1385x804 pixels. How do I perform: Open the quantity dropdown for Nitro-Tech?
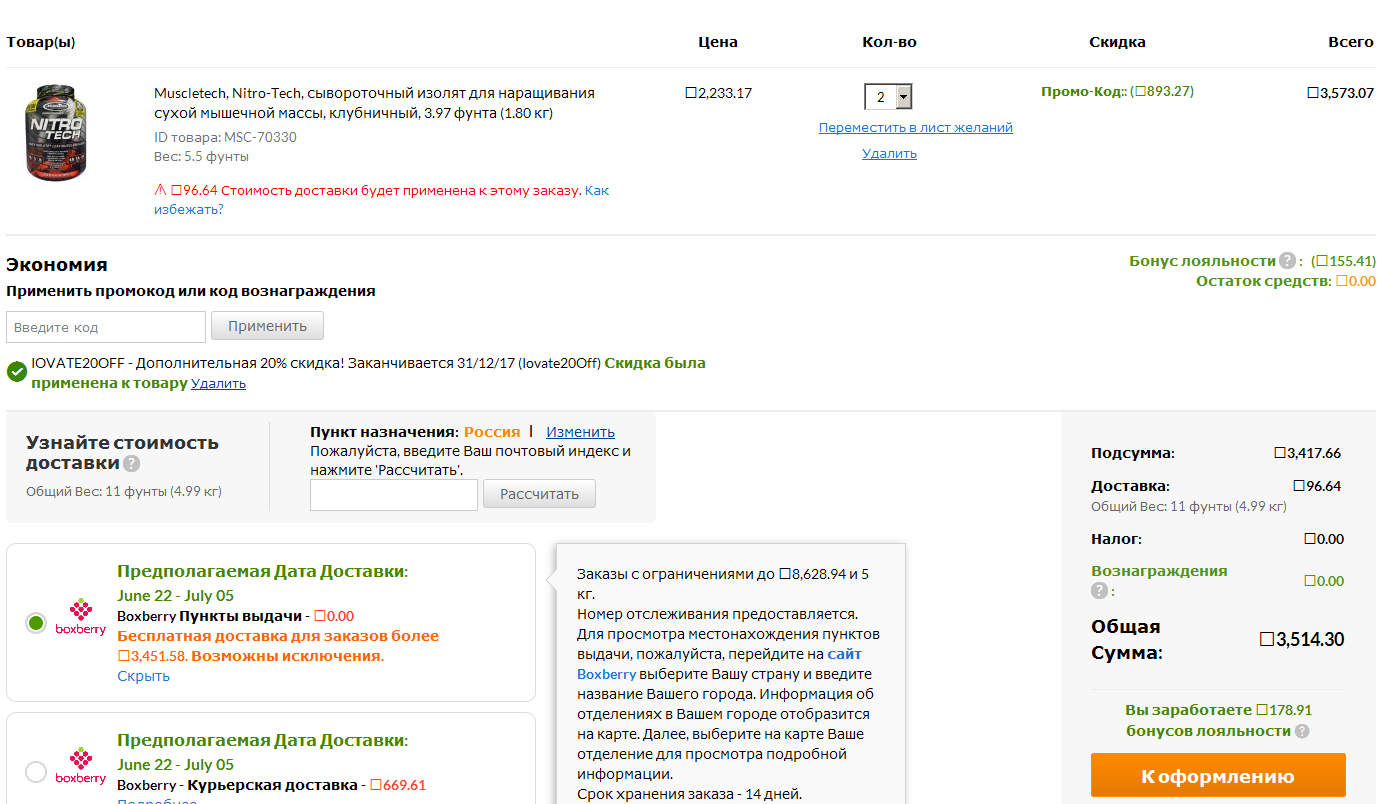[888, 97]
